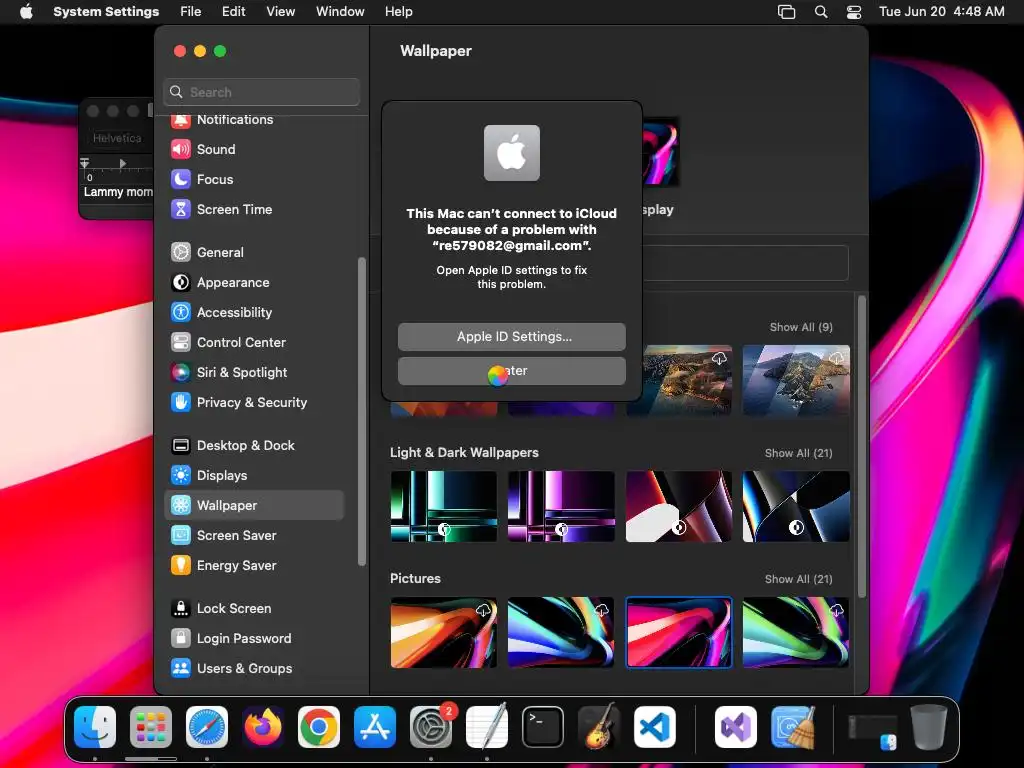1024x768 pixels.
Task: Click the Screen Time hourglass icon
Action: tap(181, 210)
